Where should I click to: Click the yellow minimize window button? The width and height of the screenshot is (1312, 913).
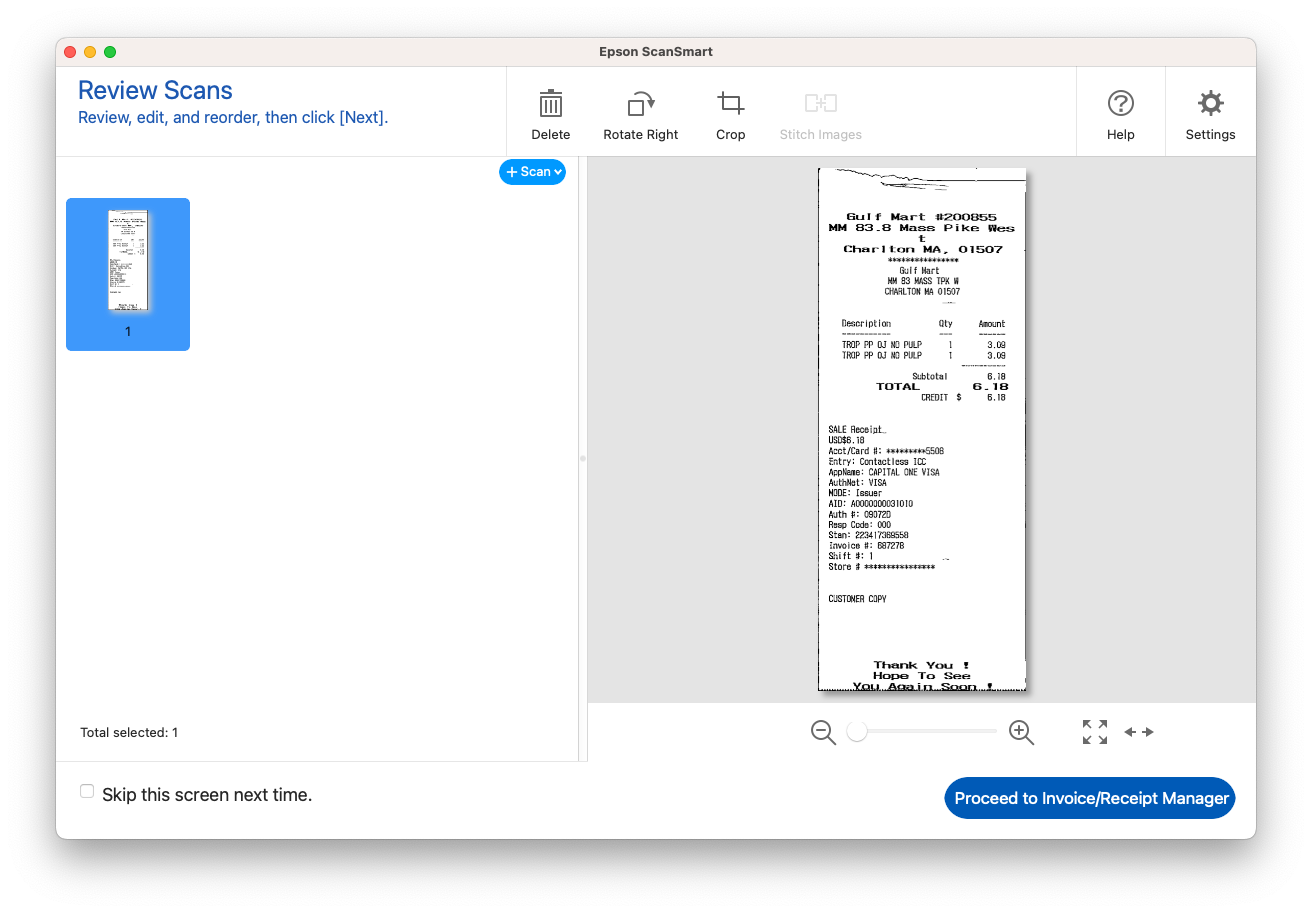point(90,52)
